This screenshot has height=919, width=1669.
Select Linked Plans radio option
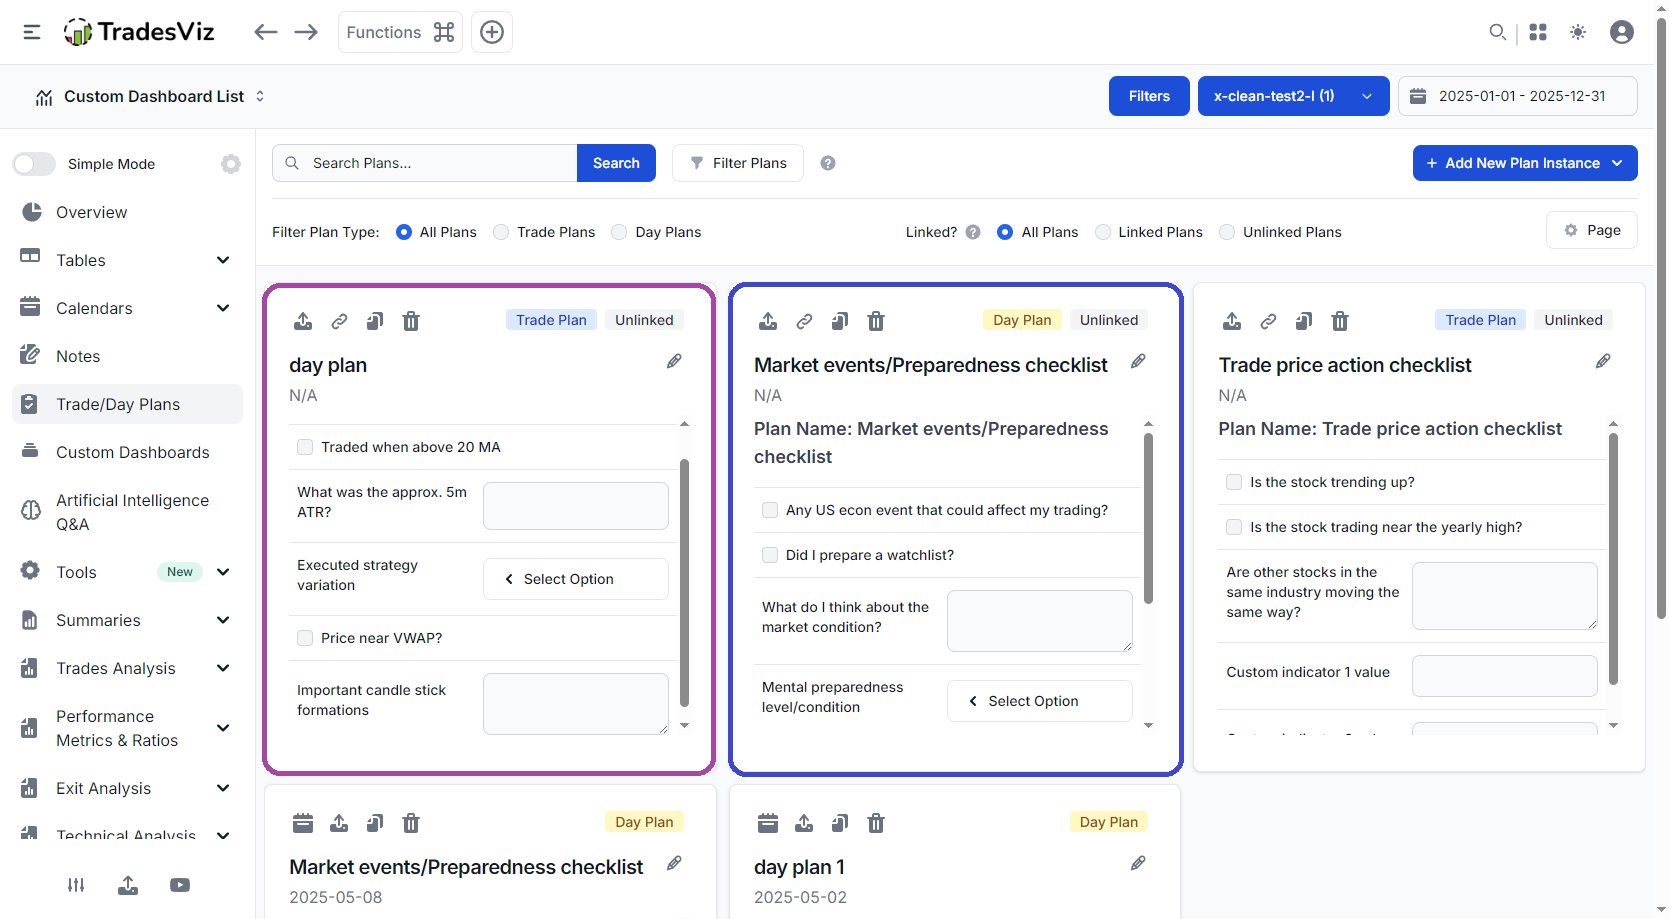(x=1103, y=232)
